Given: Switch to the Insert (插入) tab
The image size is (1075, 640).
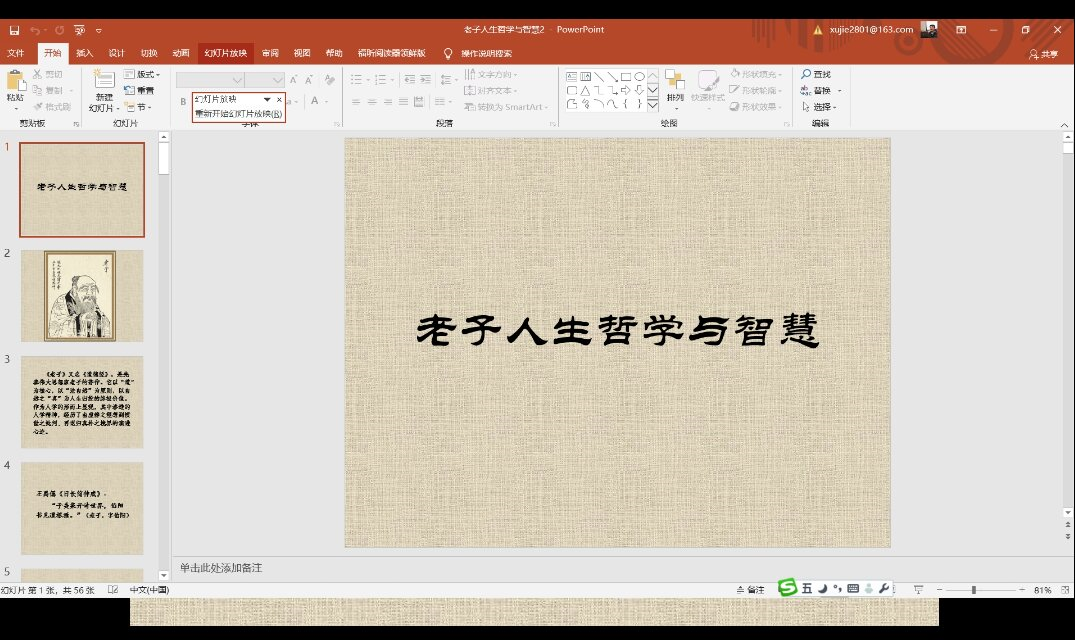Looking at the screenshot, I should pos(85,53).
